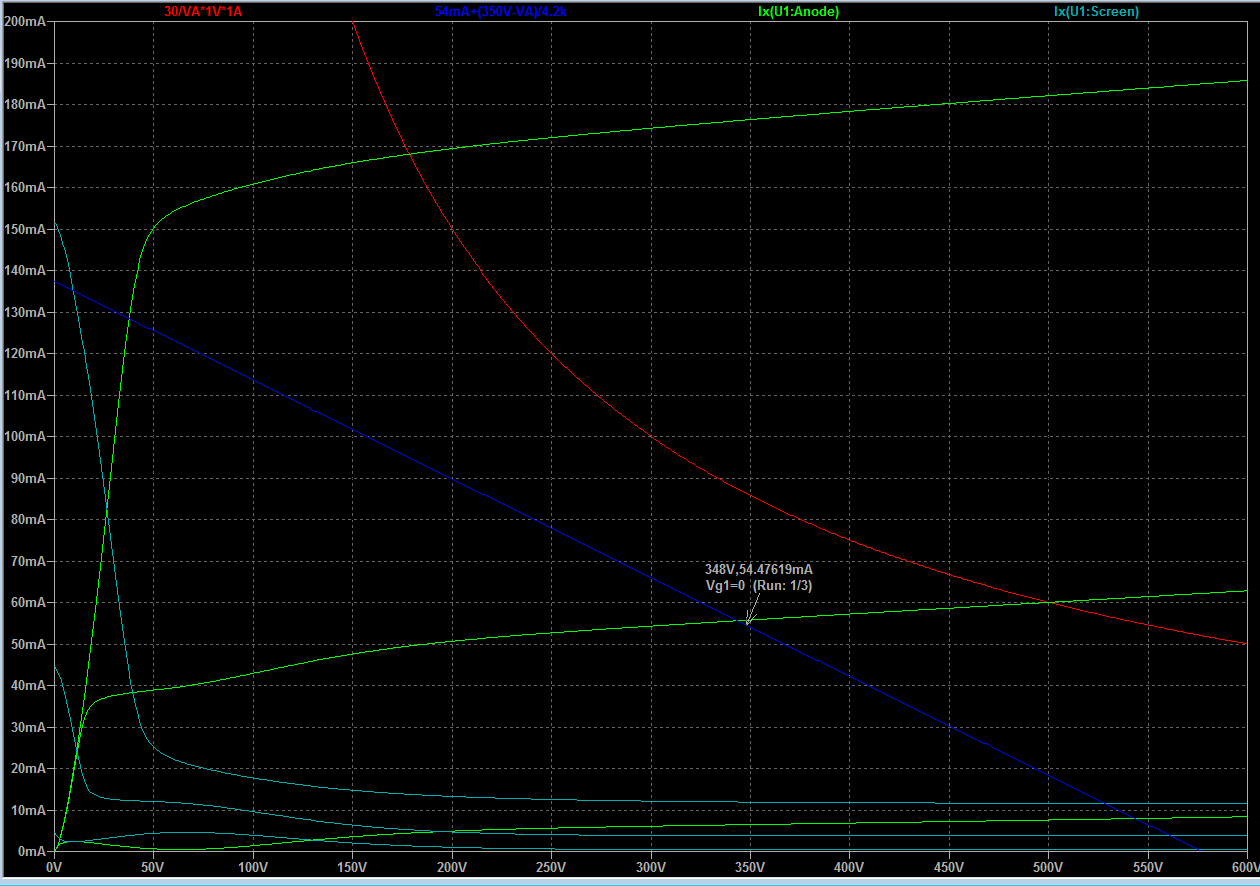The height and width of the screenshot is (886, 1260).
Task: Click the 100V horizontal axis tick label
Action: point(254,867)
